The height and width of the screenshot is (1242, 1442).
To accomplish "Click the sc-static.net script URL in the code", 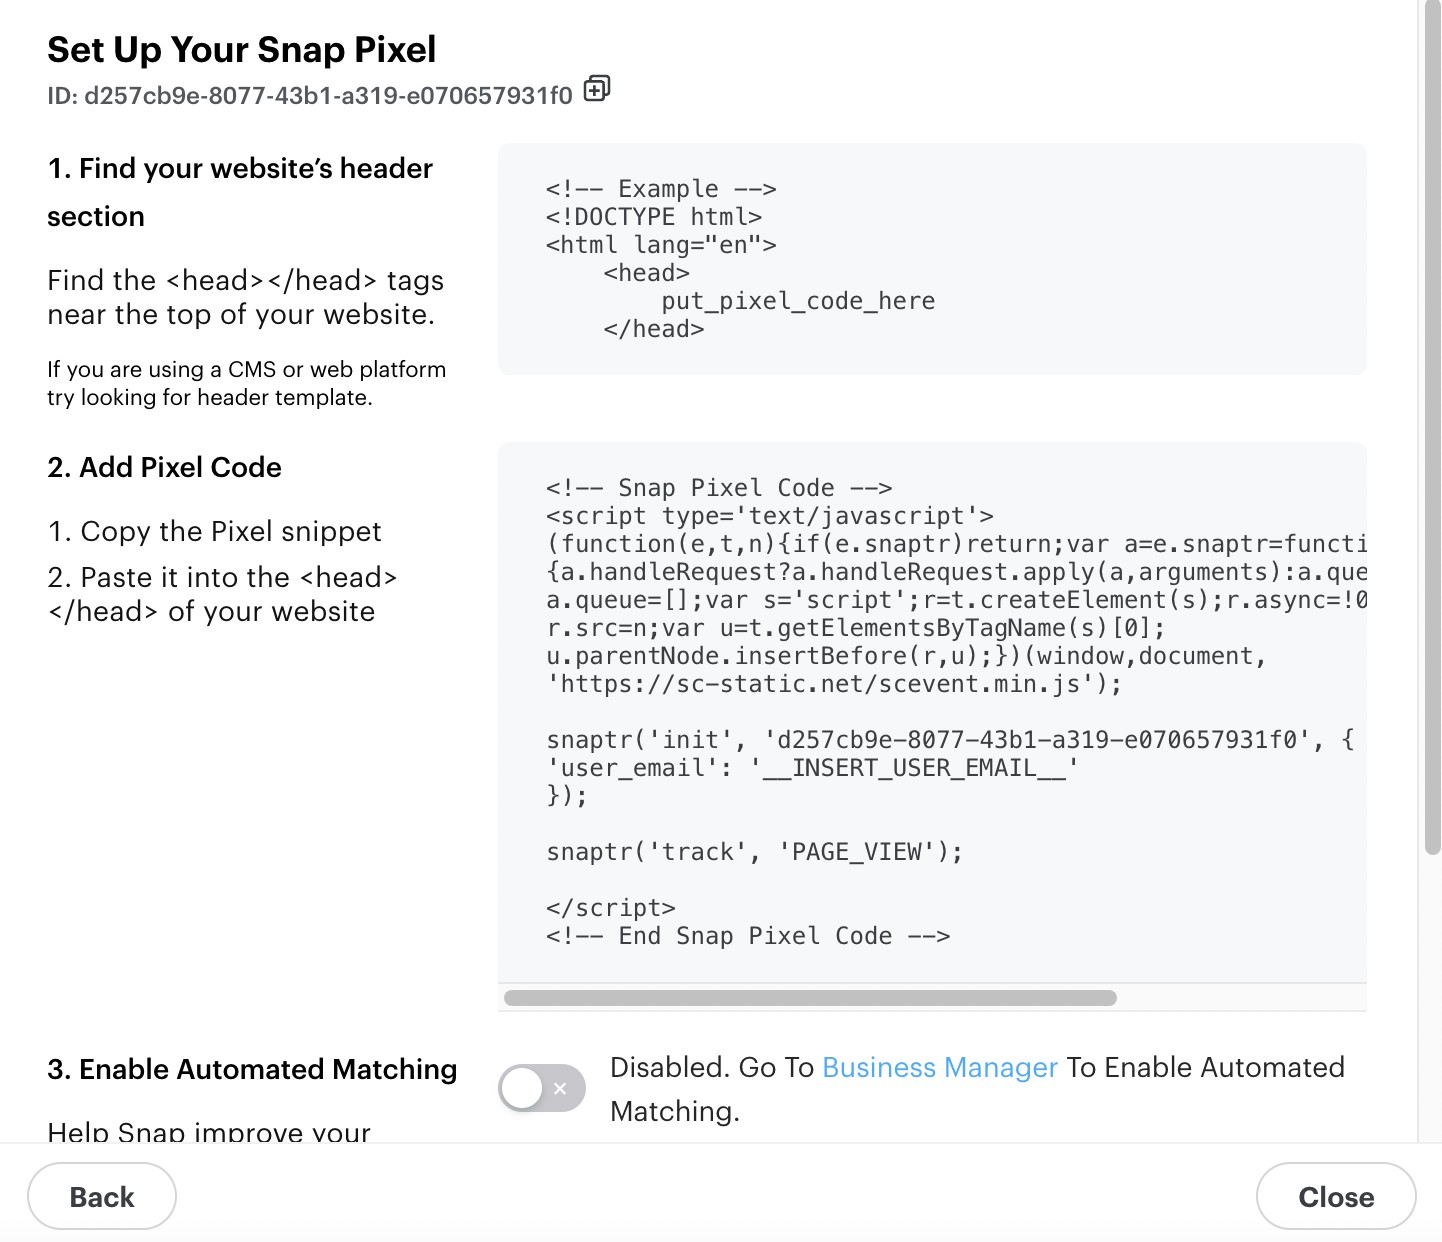I will (820, 684).
